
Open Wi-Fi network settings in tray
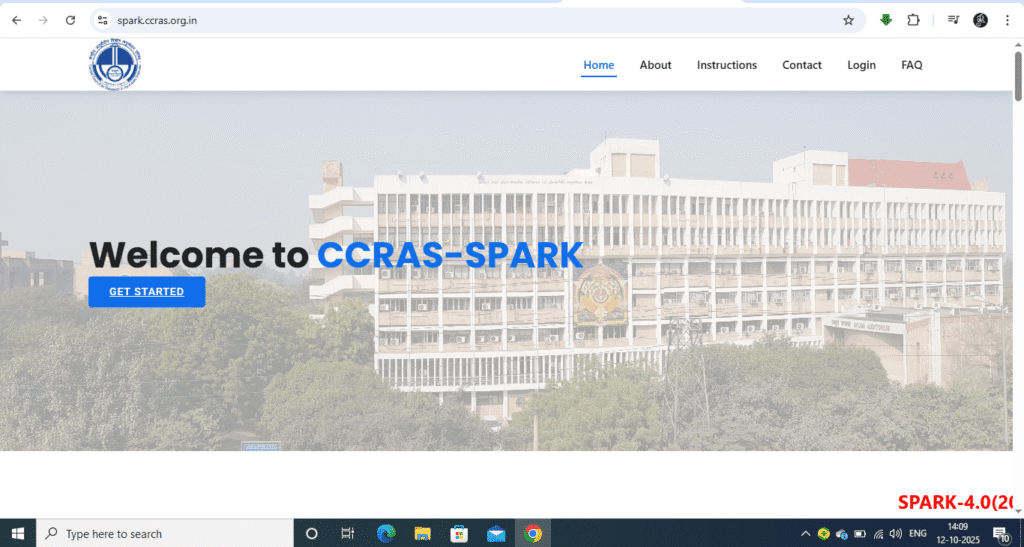(878, 533)
